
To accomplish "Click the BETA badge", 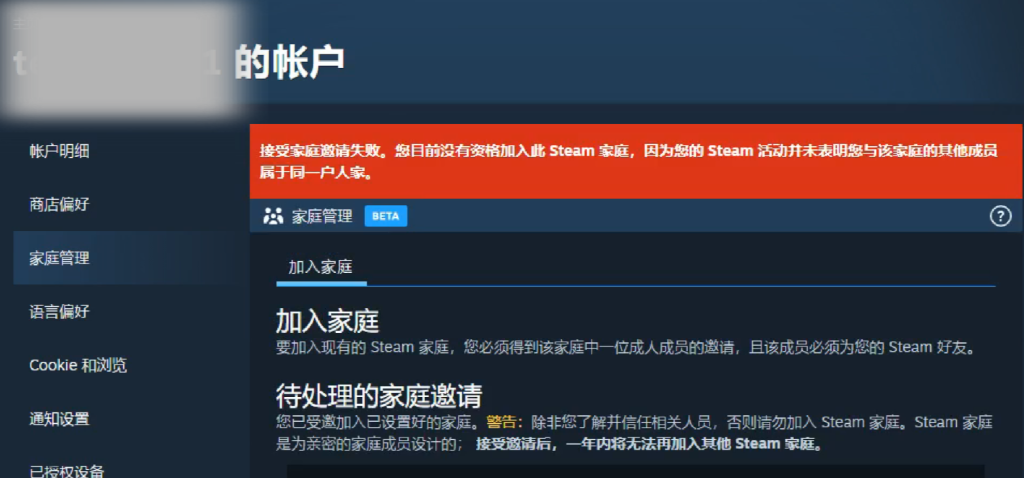I will pyautogui.click(x=385, y=216).
